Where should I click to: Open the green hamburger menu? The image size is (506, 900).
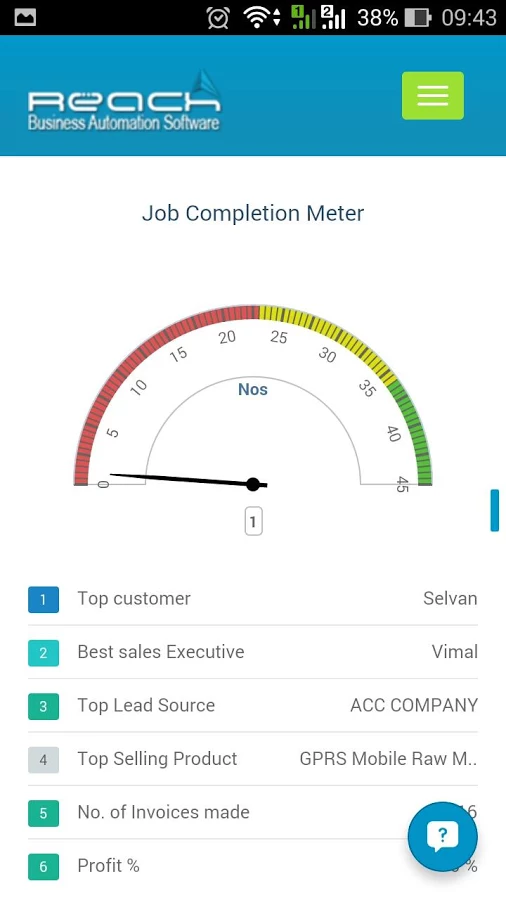(x=433, y=96)
